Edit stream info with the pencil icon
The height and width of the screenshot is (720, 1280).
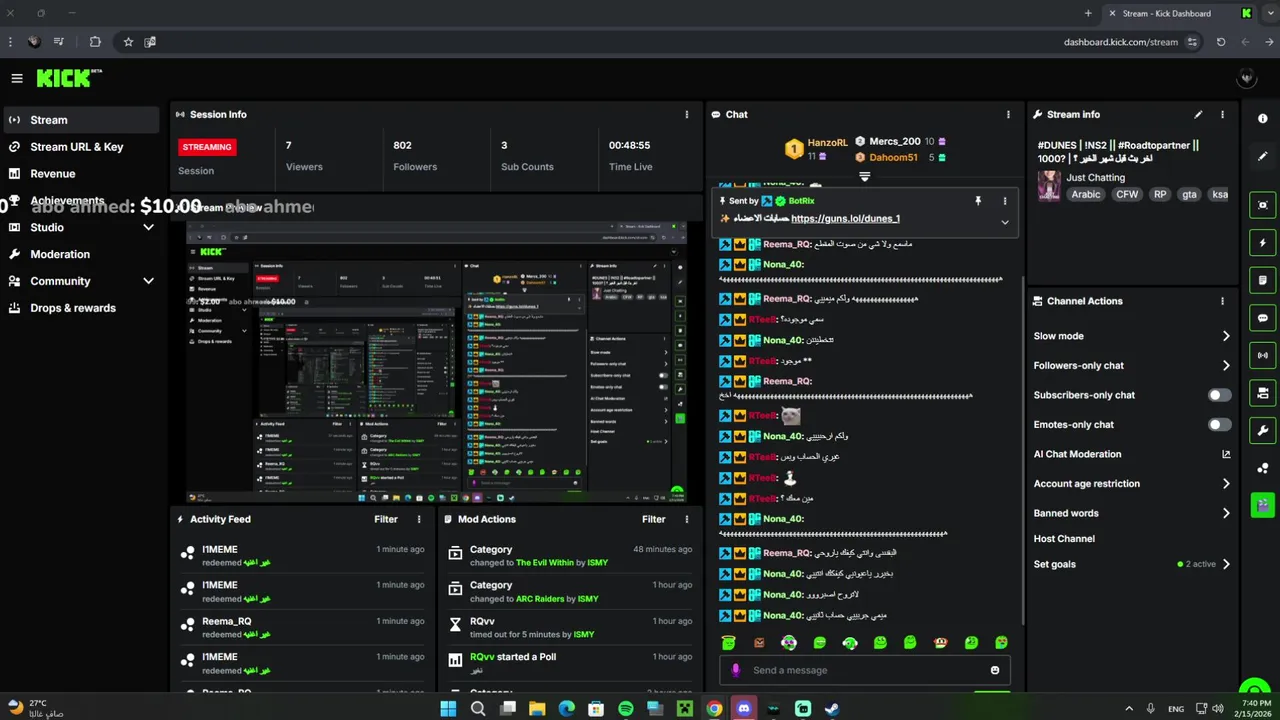(1198, 114)
